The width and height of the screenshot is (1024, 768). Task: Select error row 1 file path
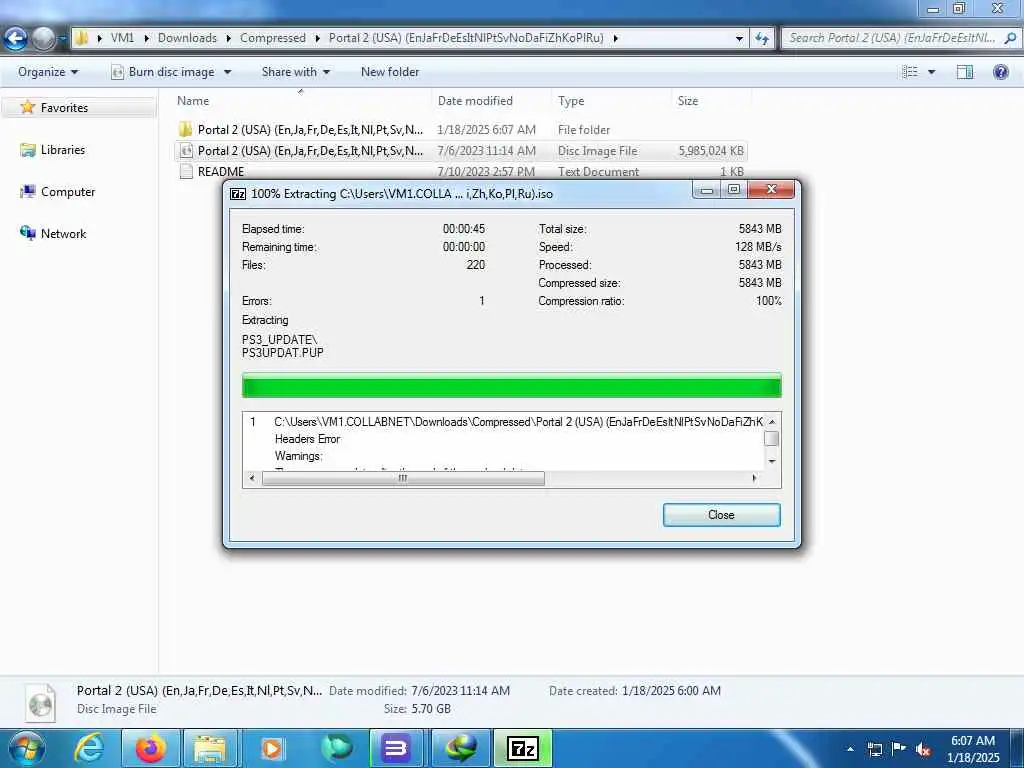(518, 422)
